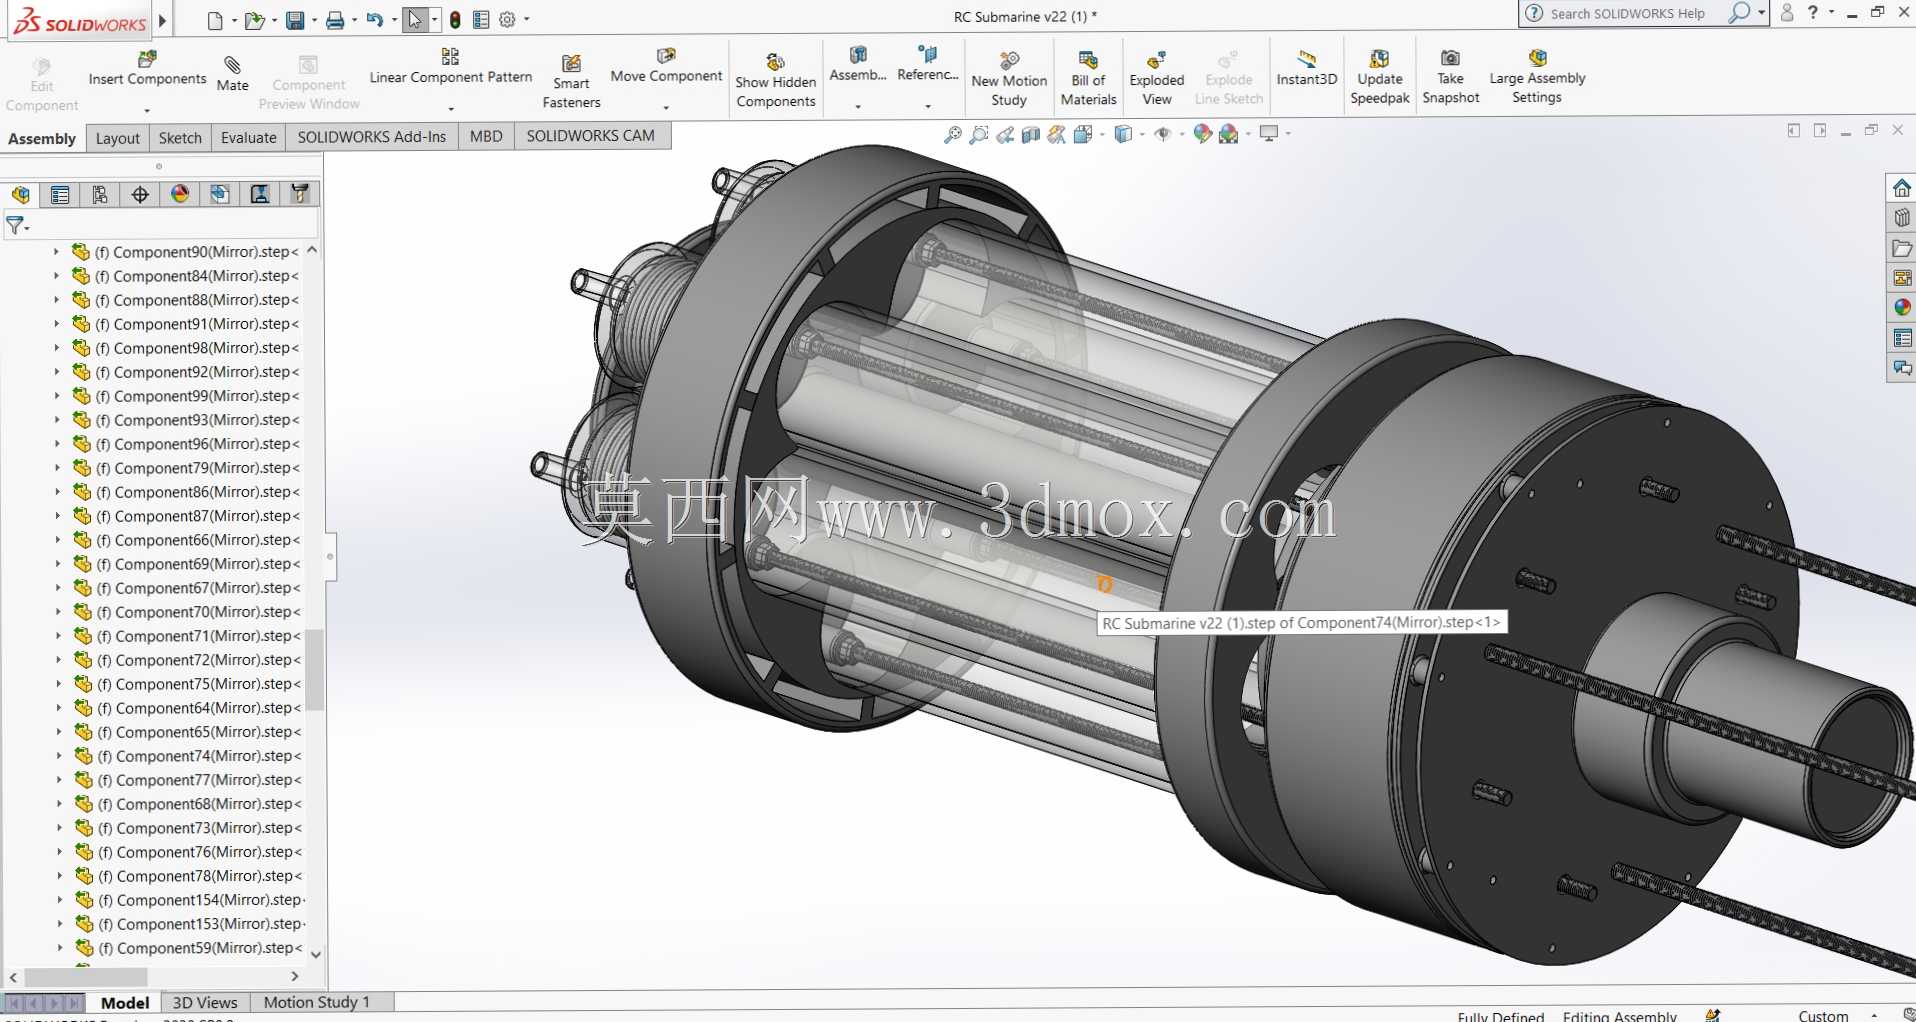1916x1022 pixels.
Task: Expand Reference Geometry dropdown arrow
Action: (x=928, y=106)
